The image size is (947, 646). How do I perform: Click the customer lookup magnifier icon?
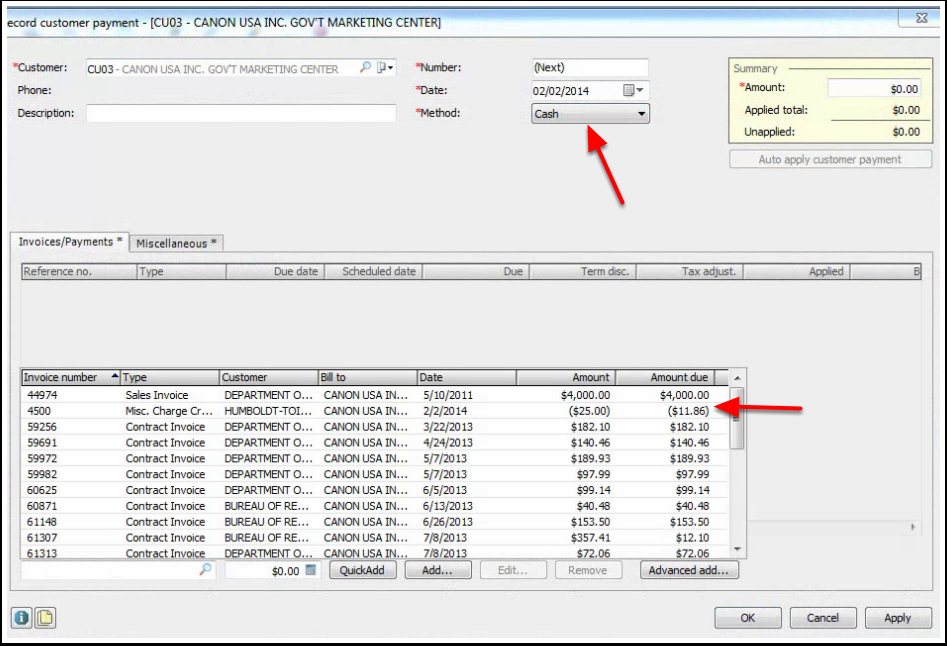[365, 67]
